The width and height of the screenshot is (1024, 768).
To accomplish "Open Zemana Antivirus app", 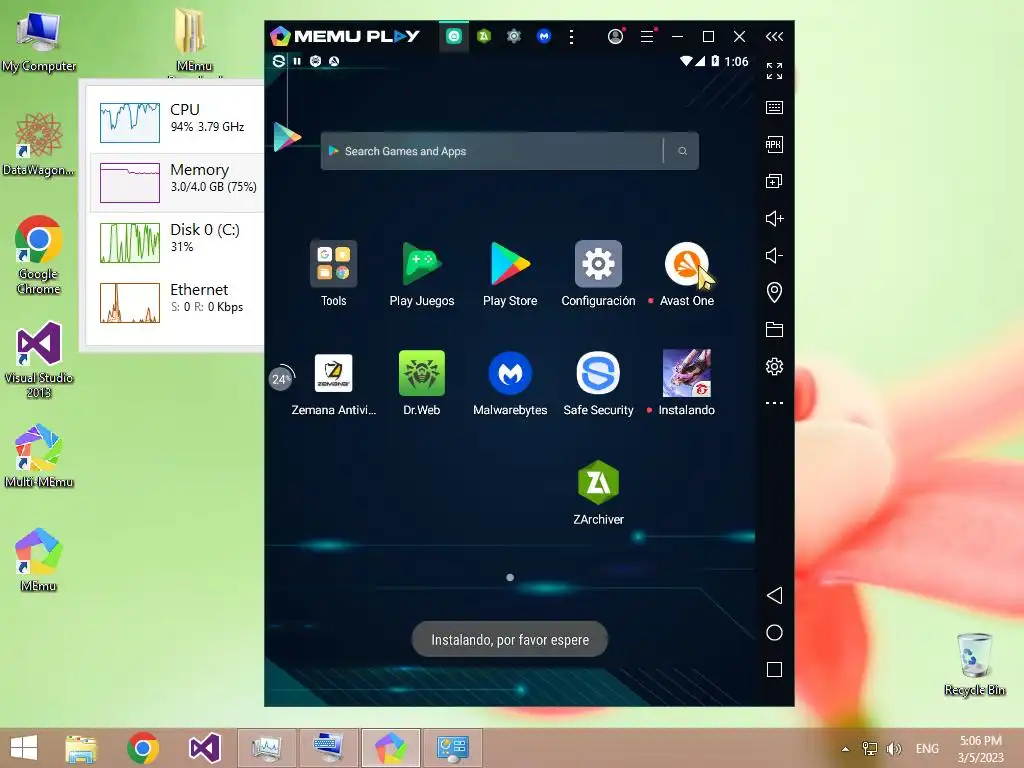I will (x=333, y=374).
